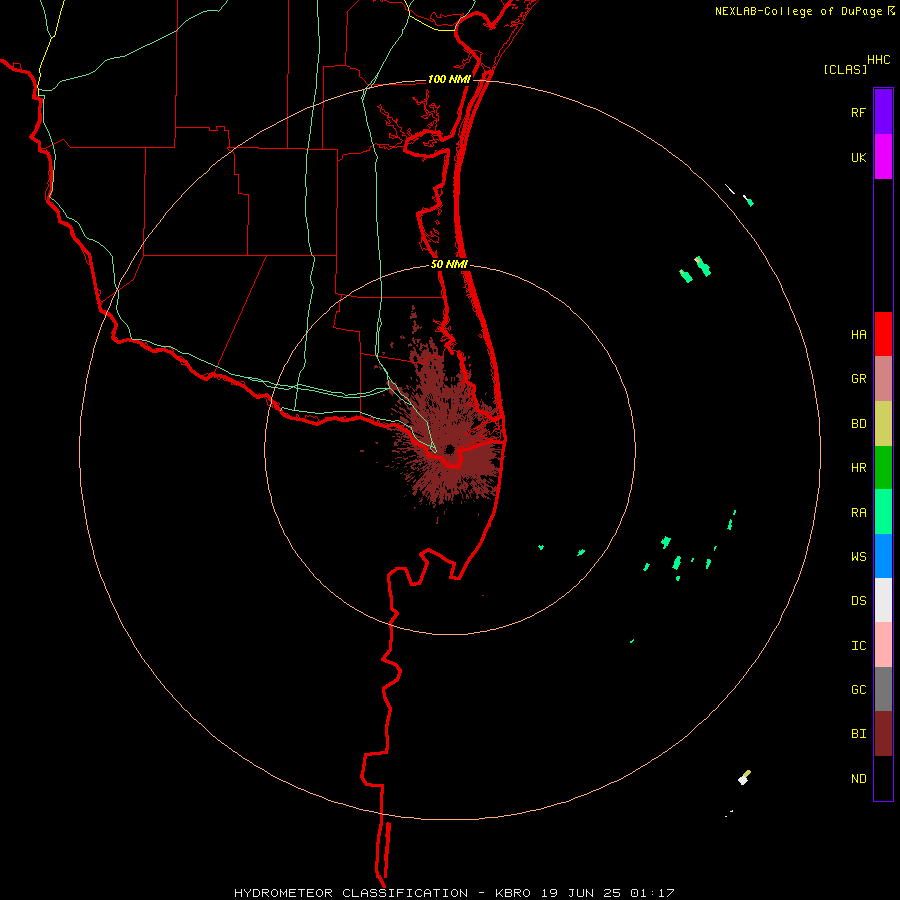The width and height of the screenshot is (900, 900).
Task: Select the DS white legend swatch
Action: pyautogui.click(x=883, y=600)
